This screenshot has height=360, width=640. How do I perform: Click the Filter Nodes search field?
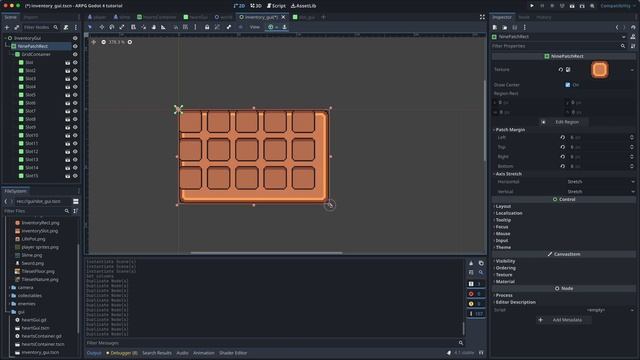40,27
